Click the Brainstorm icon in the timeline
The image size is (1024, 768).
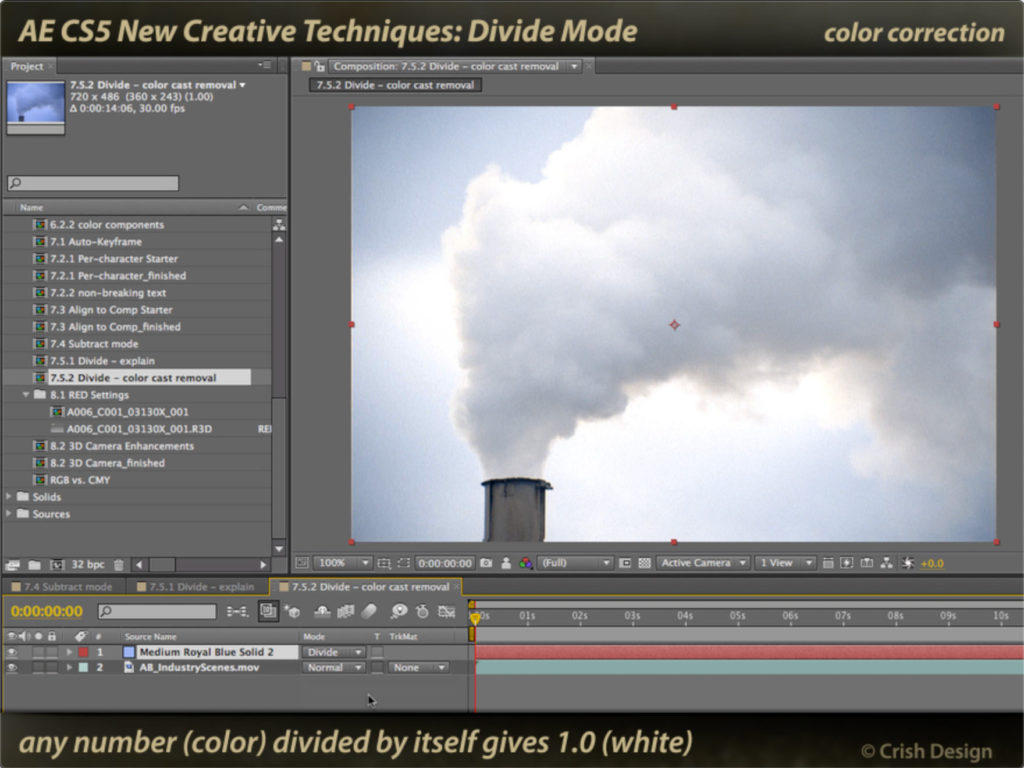pos(398,612)
